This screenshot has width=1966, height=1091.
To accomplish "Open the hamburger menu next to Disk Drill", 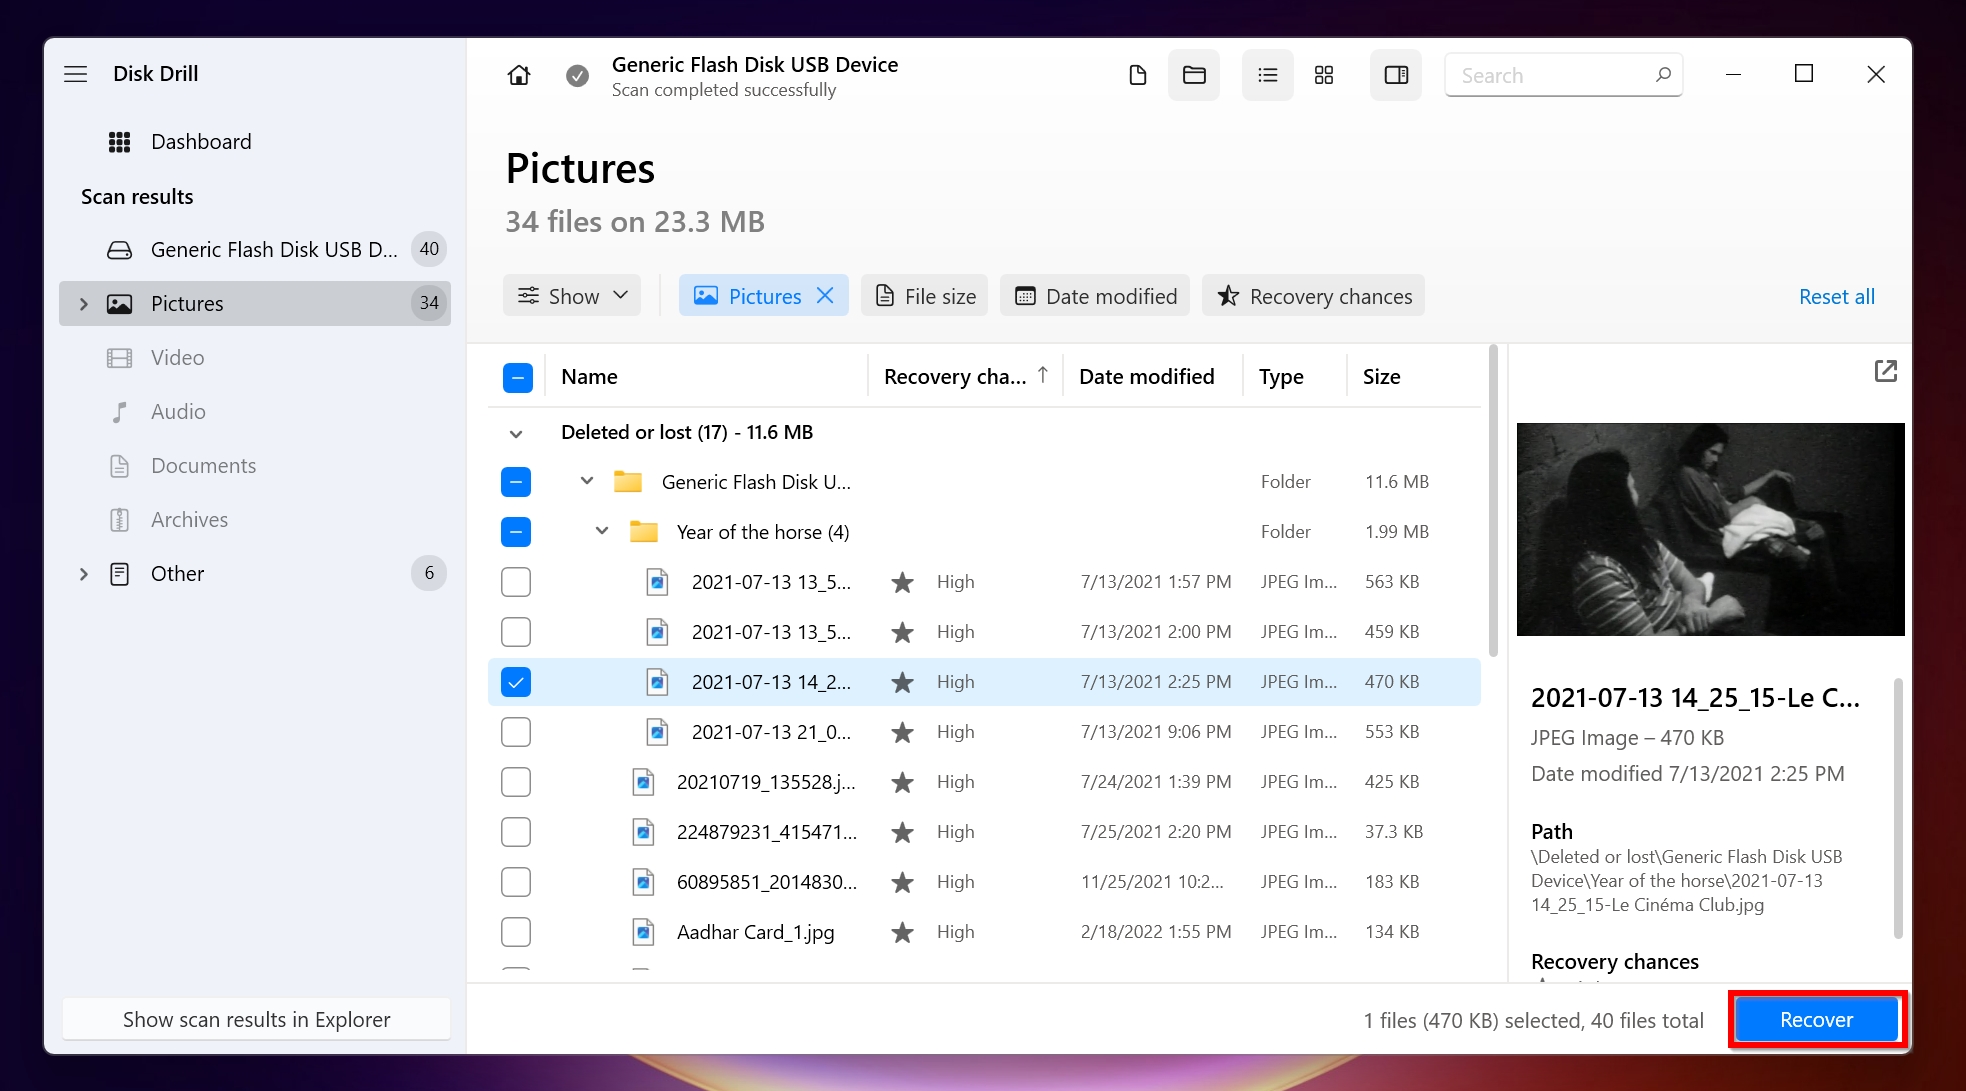I will (76, 74).
